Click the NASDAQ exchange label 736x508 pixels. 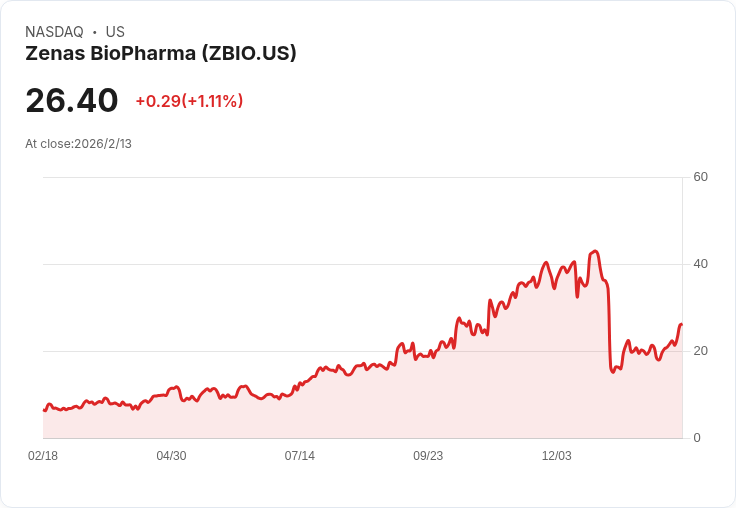coord(54,32)
